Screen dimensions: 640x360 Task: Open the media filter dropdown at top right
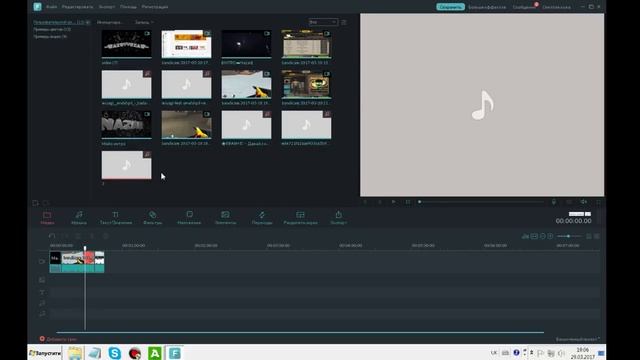tap(323, 22)
